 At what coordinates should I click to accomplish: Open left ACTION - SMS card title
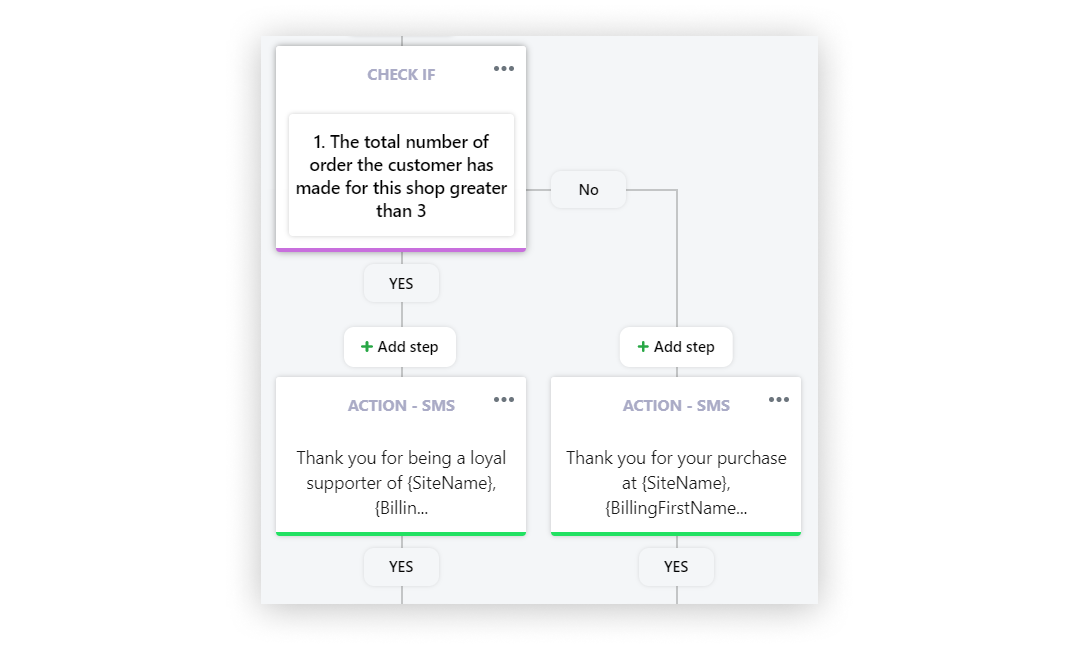(x=401, y=406)
